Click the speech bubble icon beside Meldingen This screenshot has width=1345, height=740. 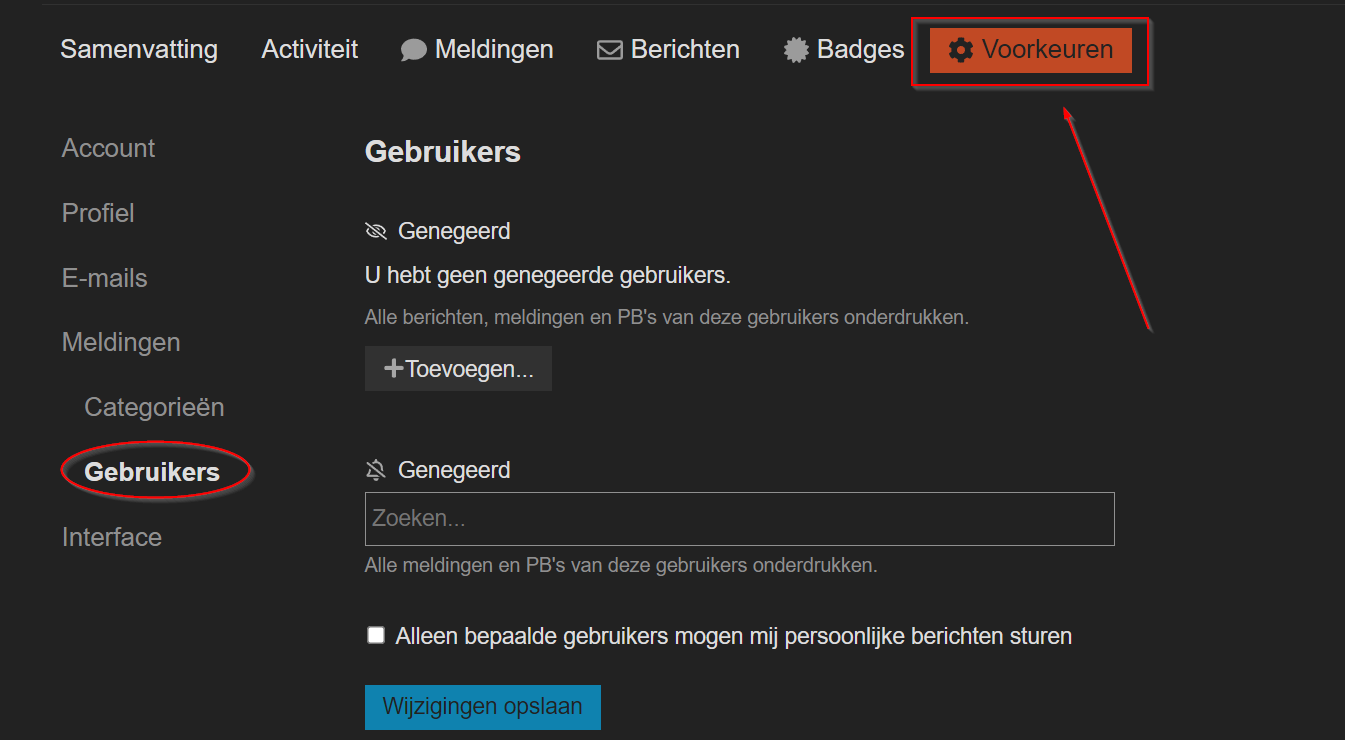(x=413, y=50)
